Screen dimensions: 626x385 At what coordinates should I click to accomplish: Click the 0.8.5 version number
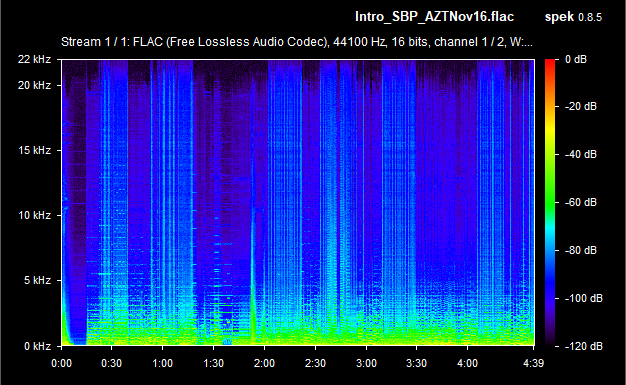click(x=590, y=18)
